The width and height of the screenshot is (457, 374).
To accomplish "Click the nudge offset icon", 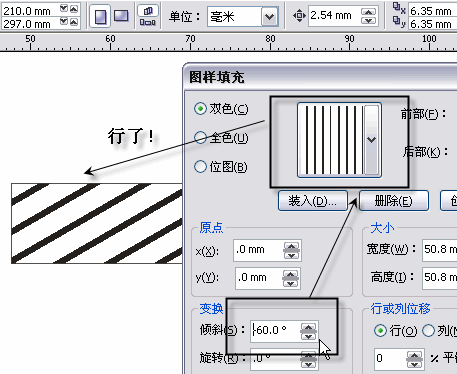I will 299,16.
